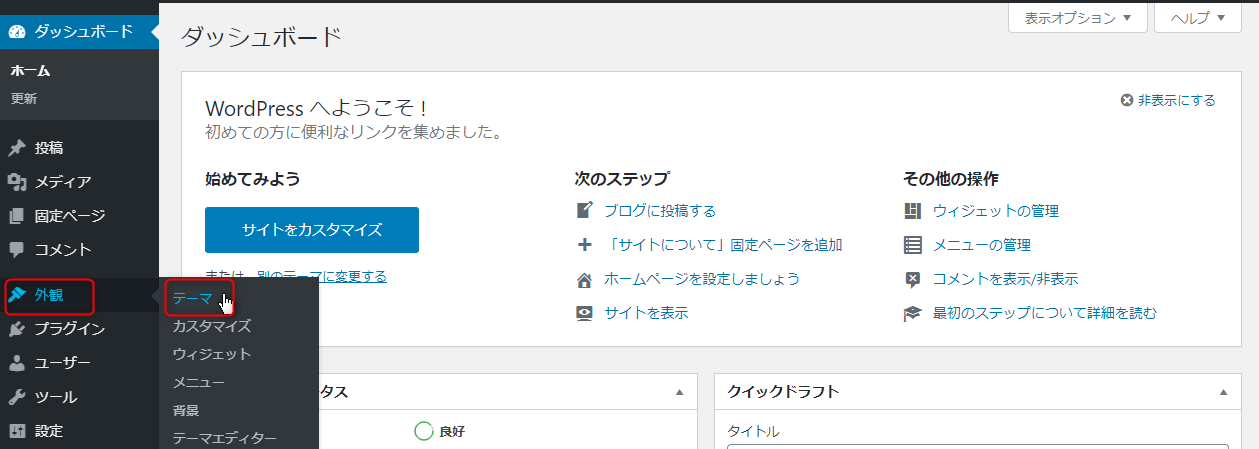Click the paintbrush icon beside 外観
Viewport: 1259px width, 449px height.
[17, 295]
